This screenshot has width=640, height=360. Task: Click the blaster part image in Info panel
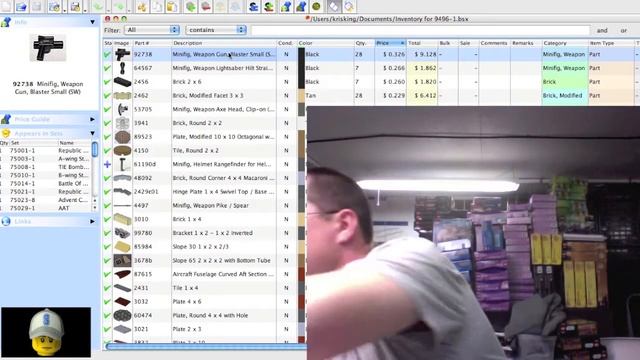tap(48, 47)
